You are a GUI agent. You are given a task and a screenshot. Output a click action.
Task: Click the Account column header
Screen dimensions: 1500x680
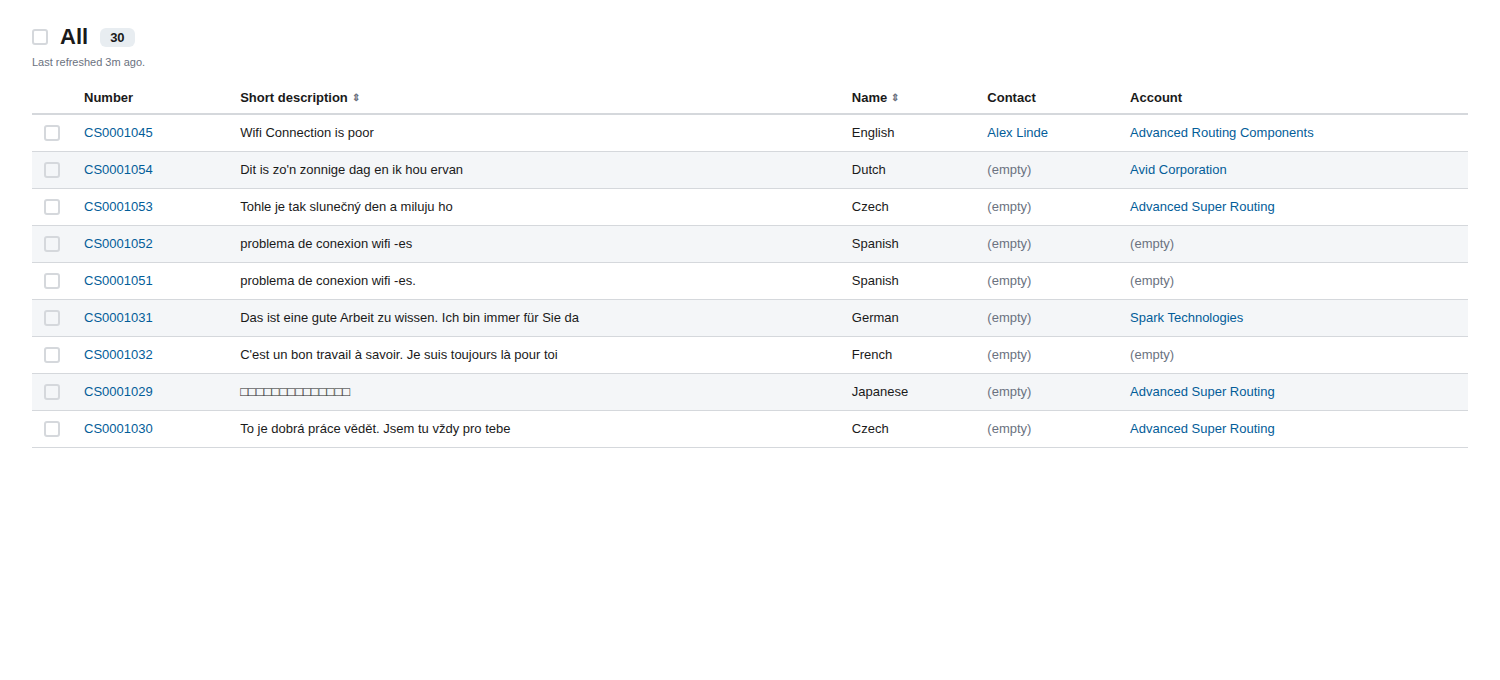coord(1156,98)
